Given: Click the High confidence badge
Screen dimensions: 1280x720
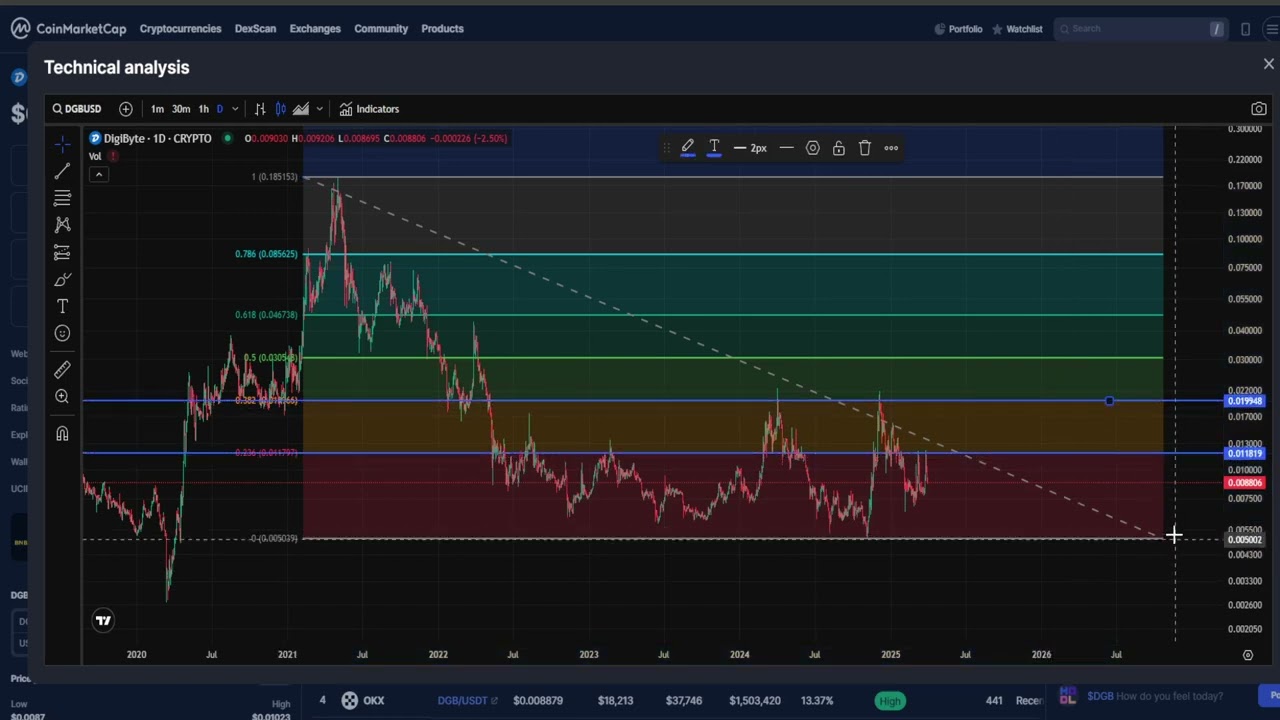Looking at the screenshot, I should tap(890, 701).
